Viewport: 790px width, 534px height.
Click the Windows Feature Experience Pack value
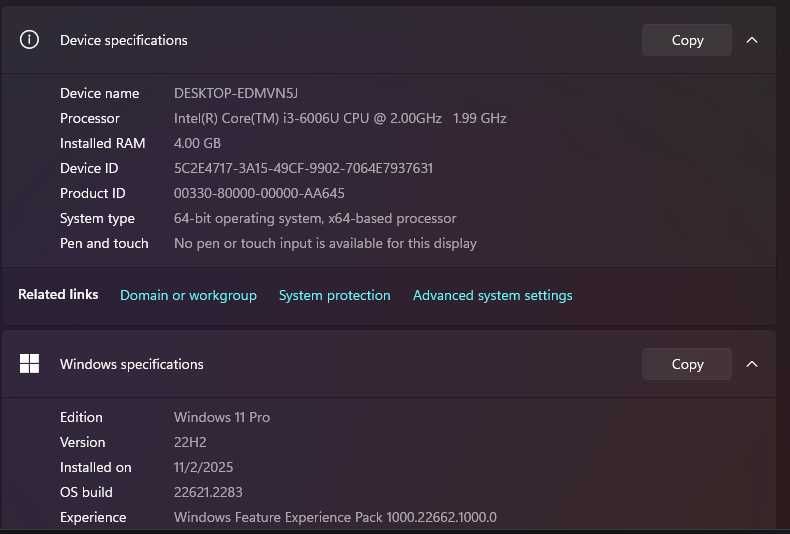(335, 517)
